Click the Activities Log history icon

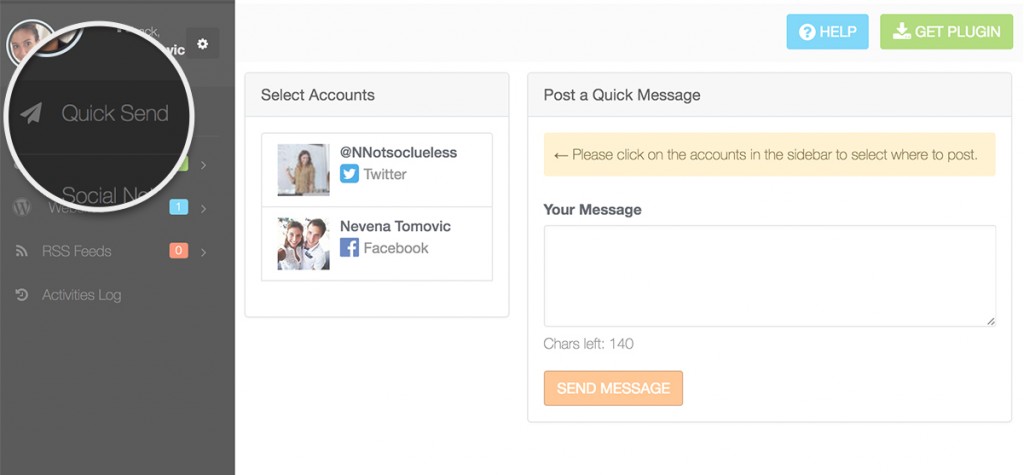point(21,295)
